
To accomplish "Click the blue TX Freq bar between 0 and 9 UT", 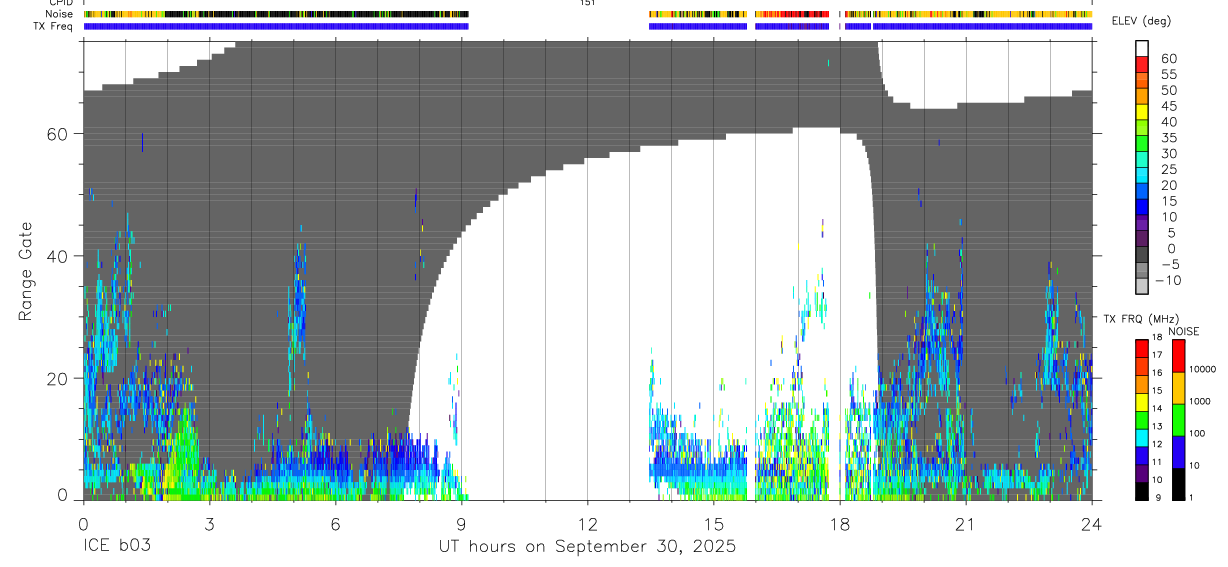I will click(276, 26).
